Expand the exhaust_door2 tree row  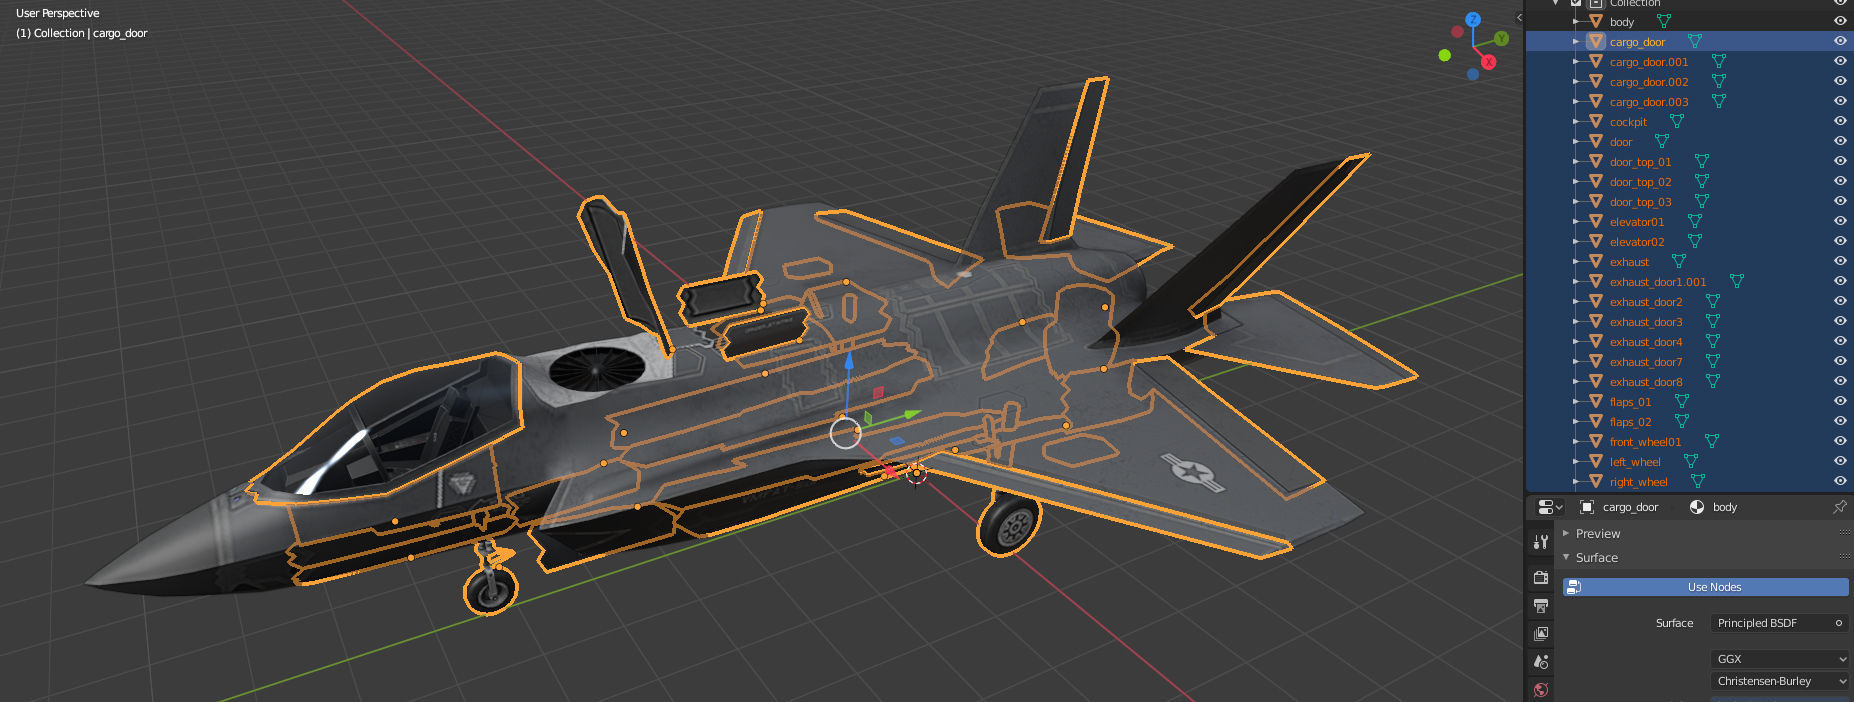pyautogui.click(x=1576, y=301)
